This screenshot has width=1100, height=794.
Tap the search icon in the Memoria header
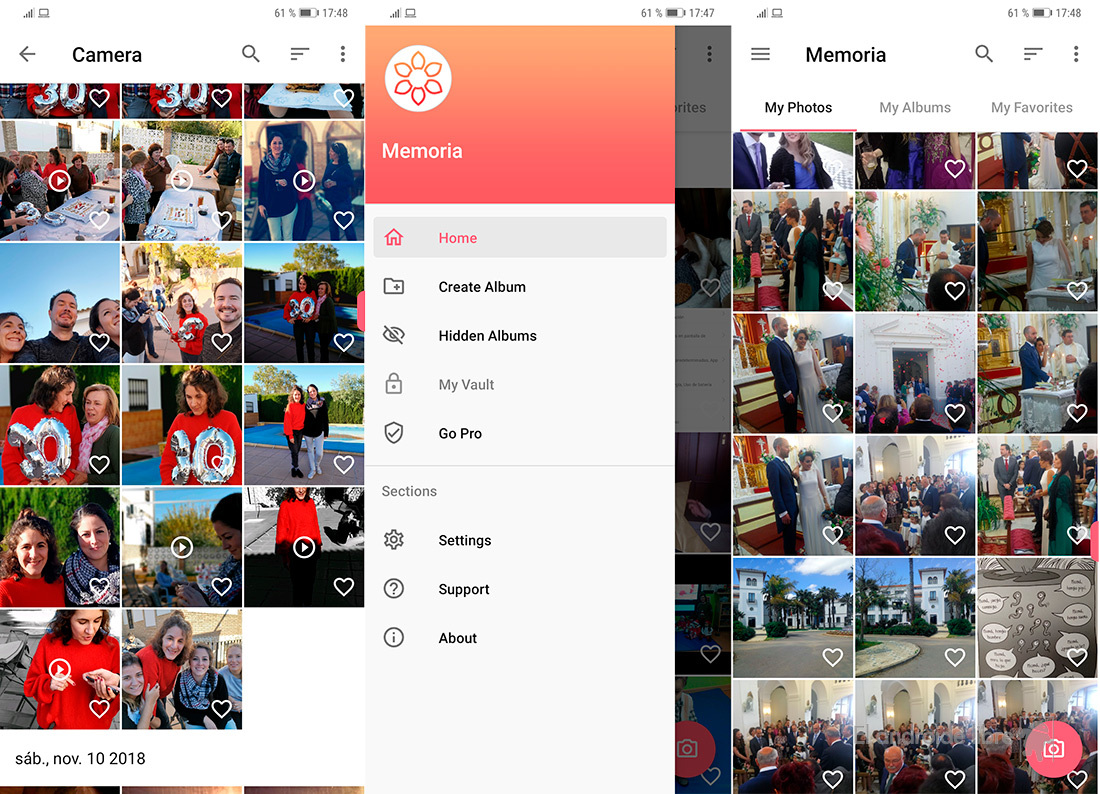984,55
